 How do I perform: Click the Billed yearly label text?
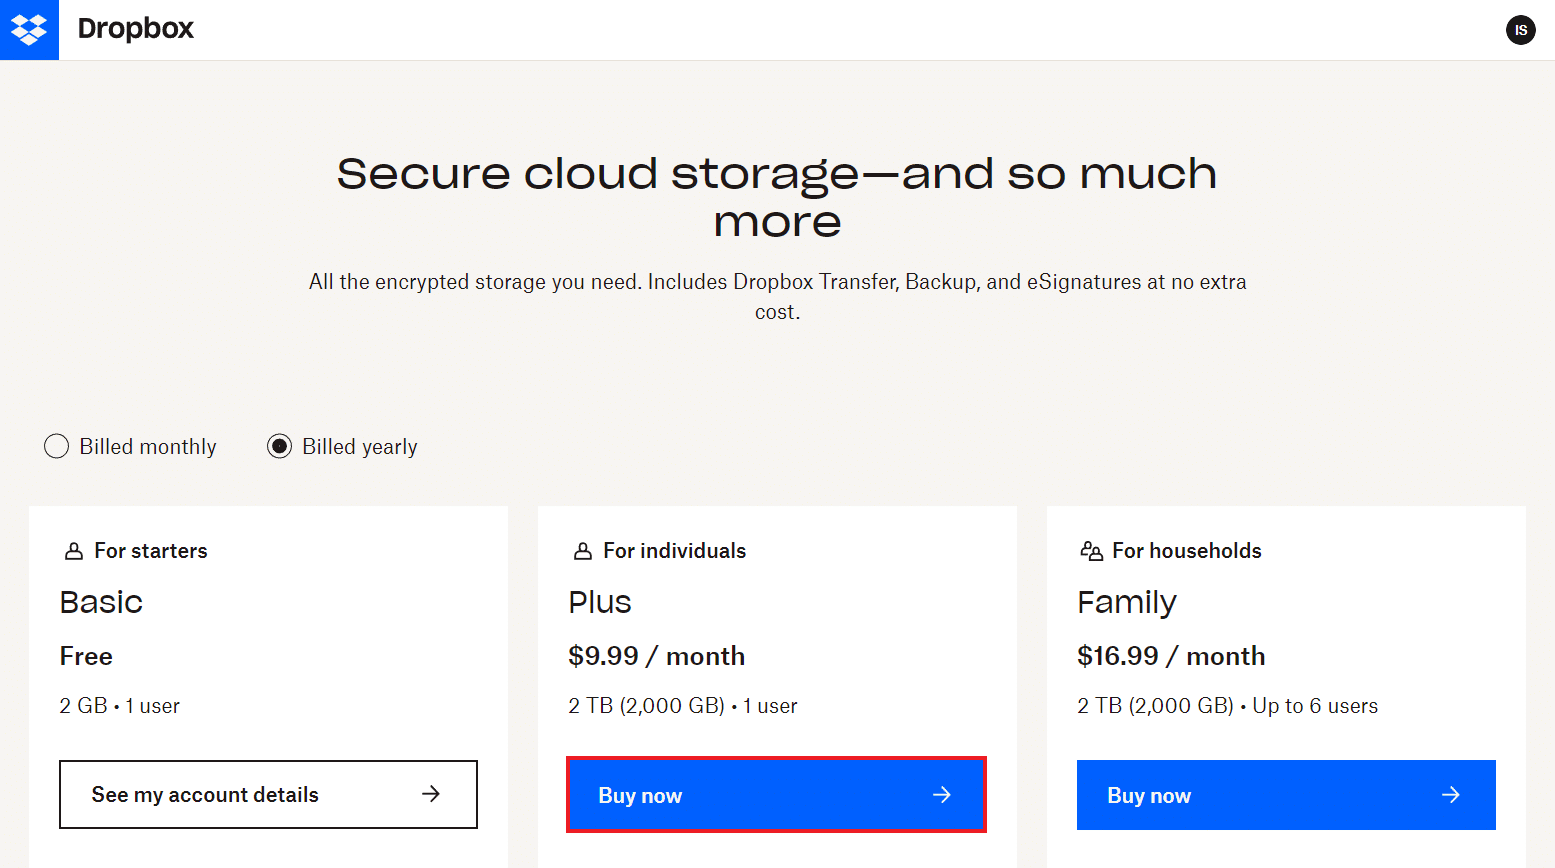click(360, 447)
